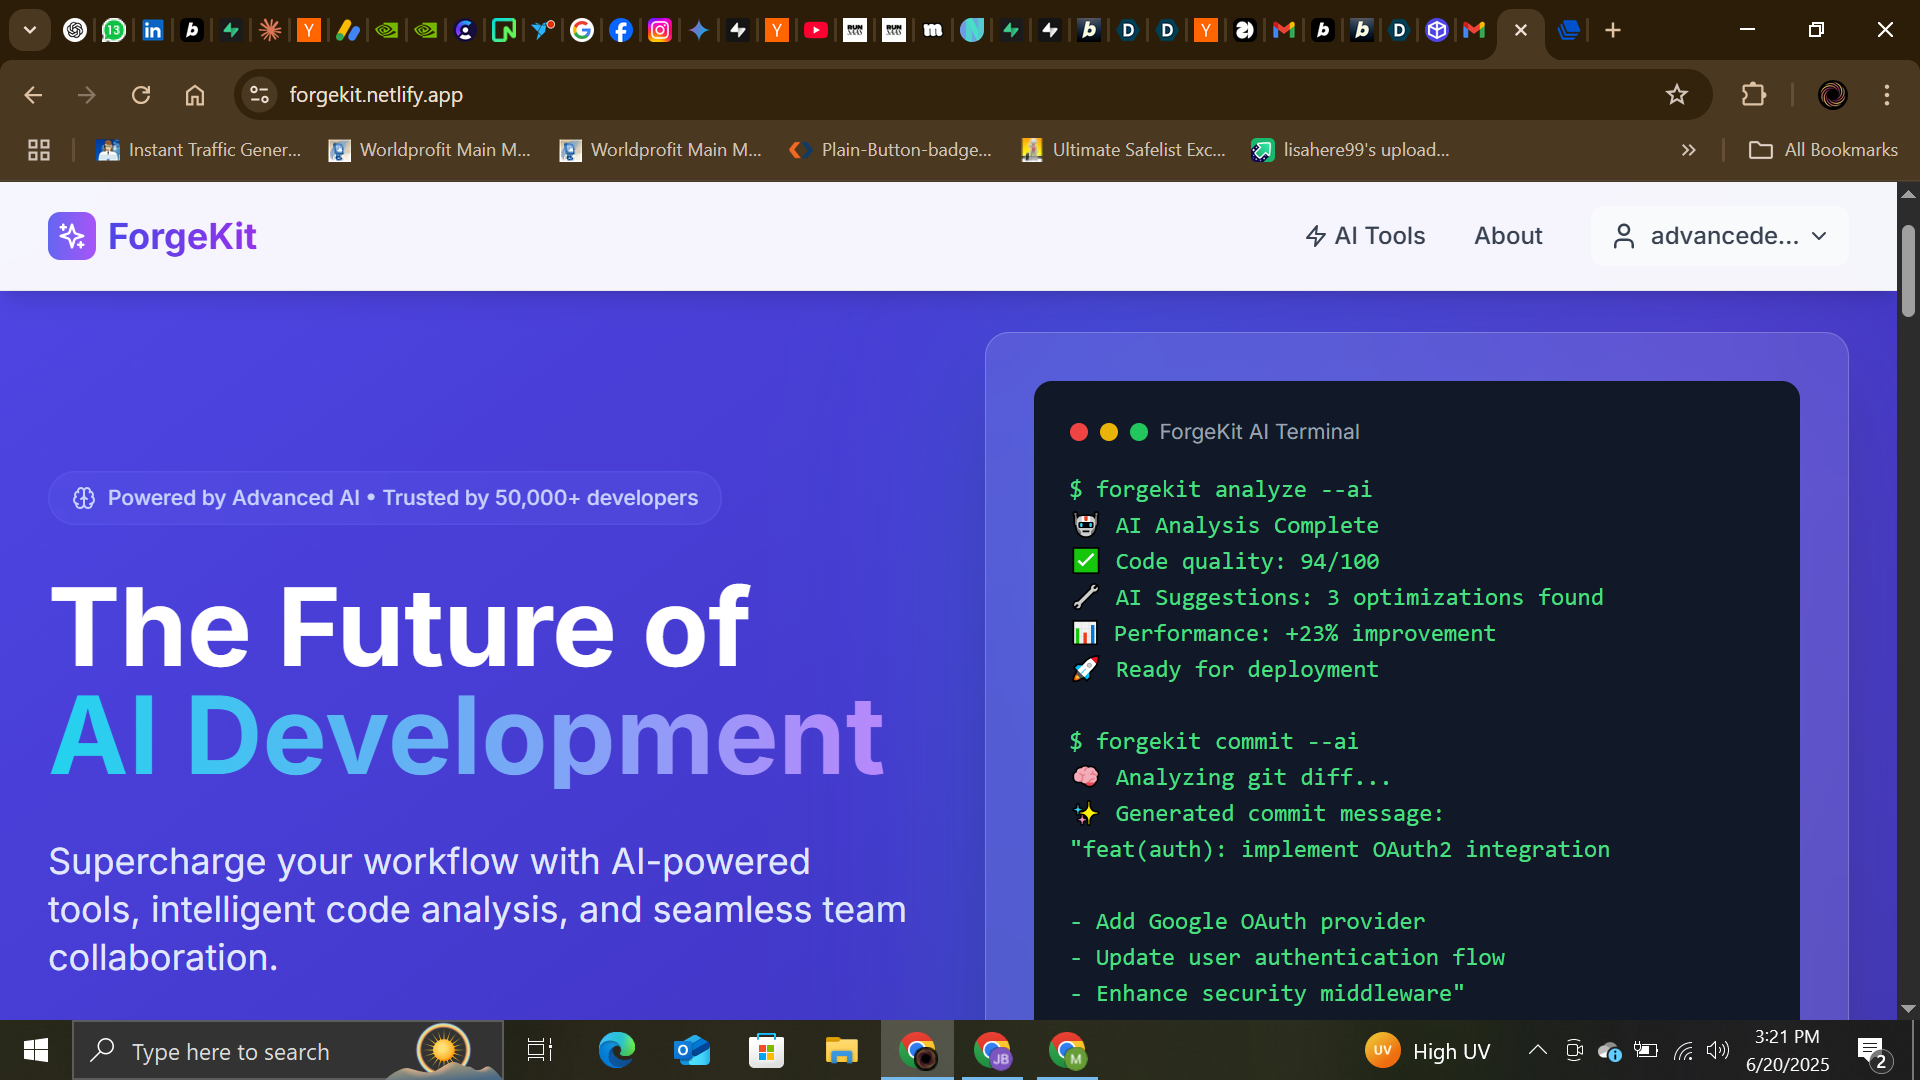The image size is (1920, 1080).
Task: Open AI Tools navigation link
Action: [x=1366, y=236]
